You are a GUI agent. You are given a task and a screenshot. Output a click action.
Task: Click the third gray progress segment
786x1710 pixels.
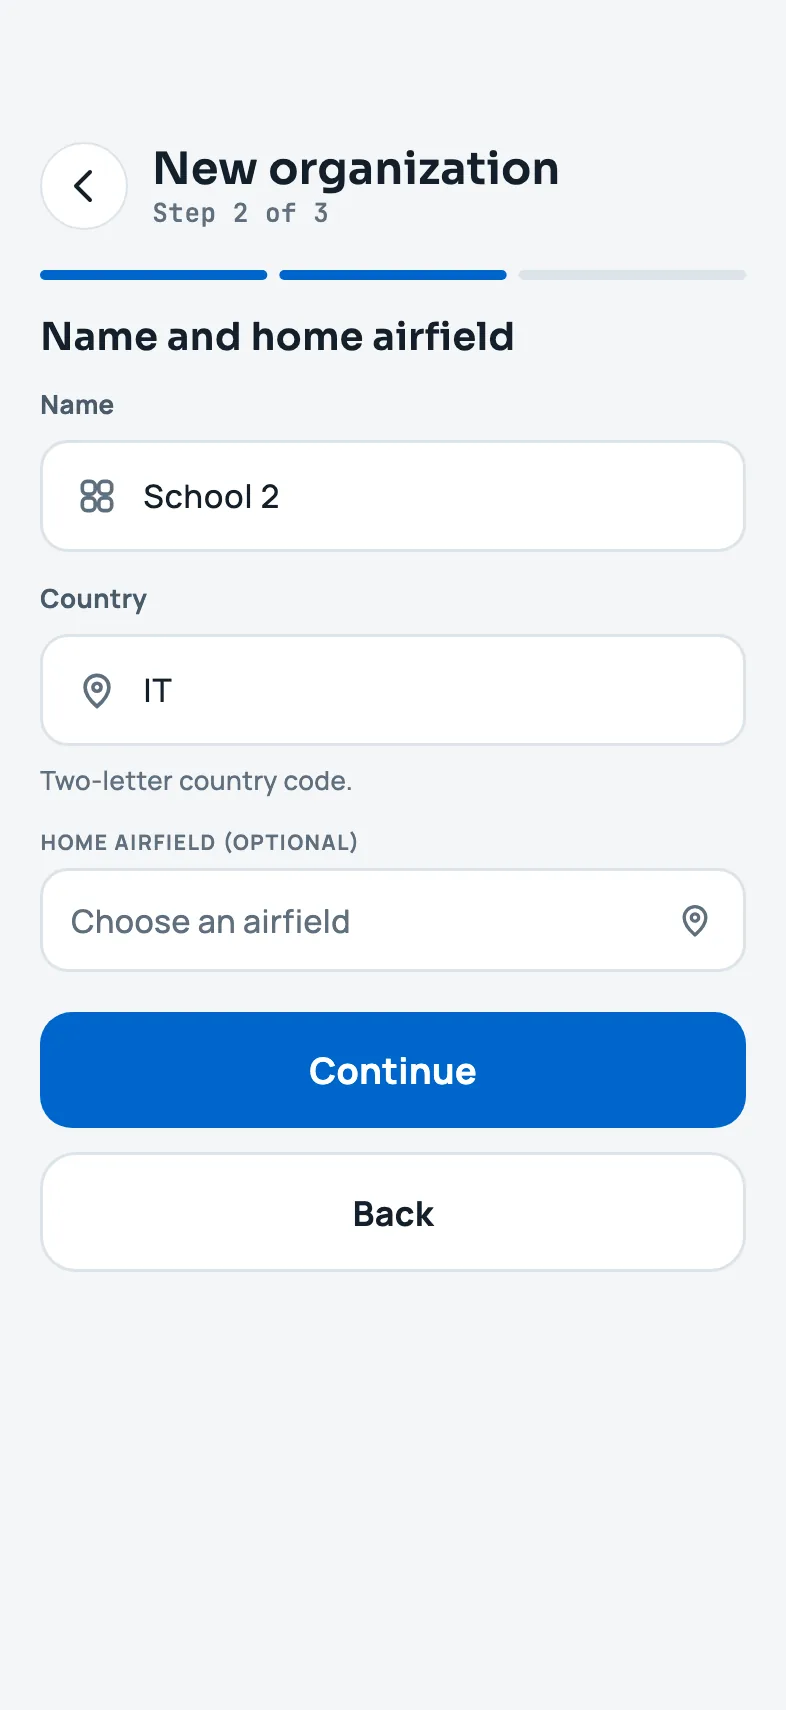click(x=632, y=275)
